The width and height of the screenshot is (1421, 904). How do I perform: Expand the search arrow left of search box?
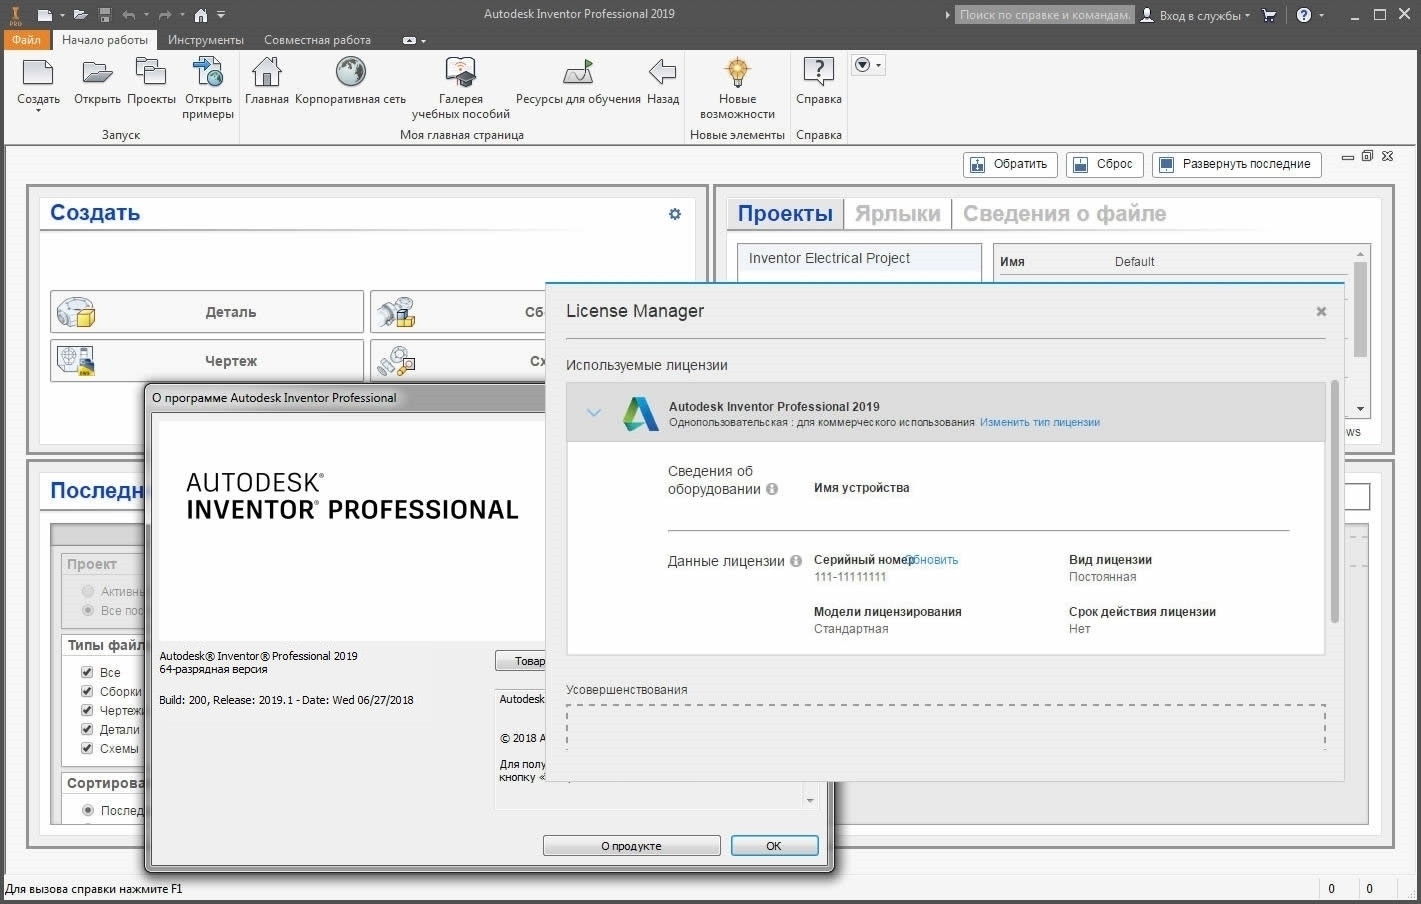tap(947, 15)
